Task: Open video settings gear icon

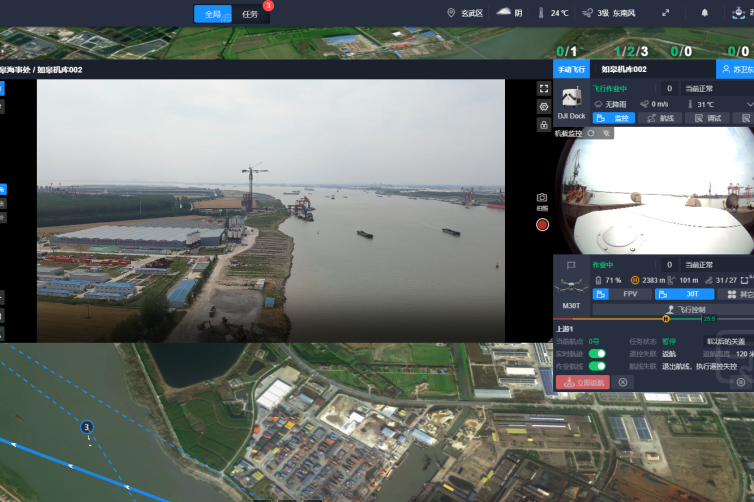Action: click(x=544, y=107)
